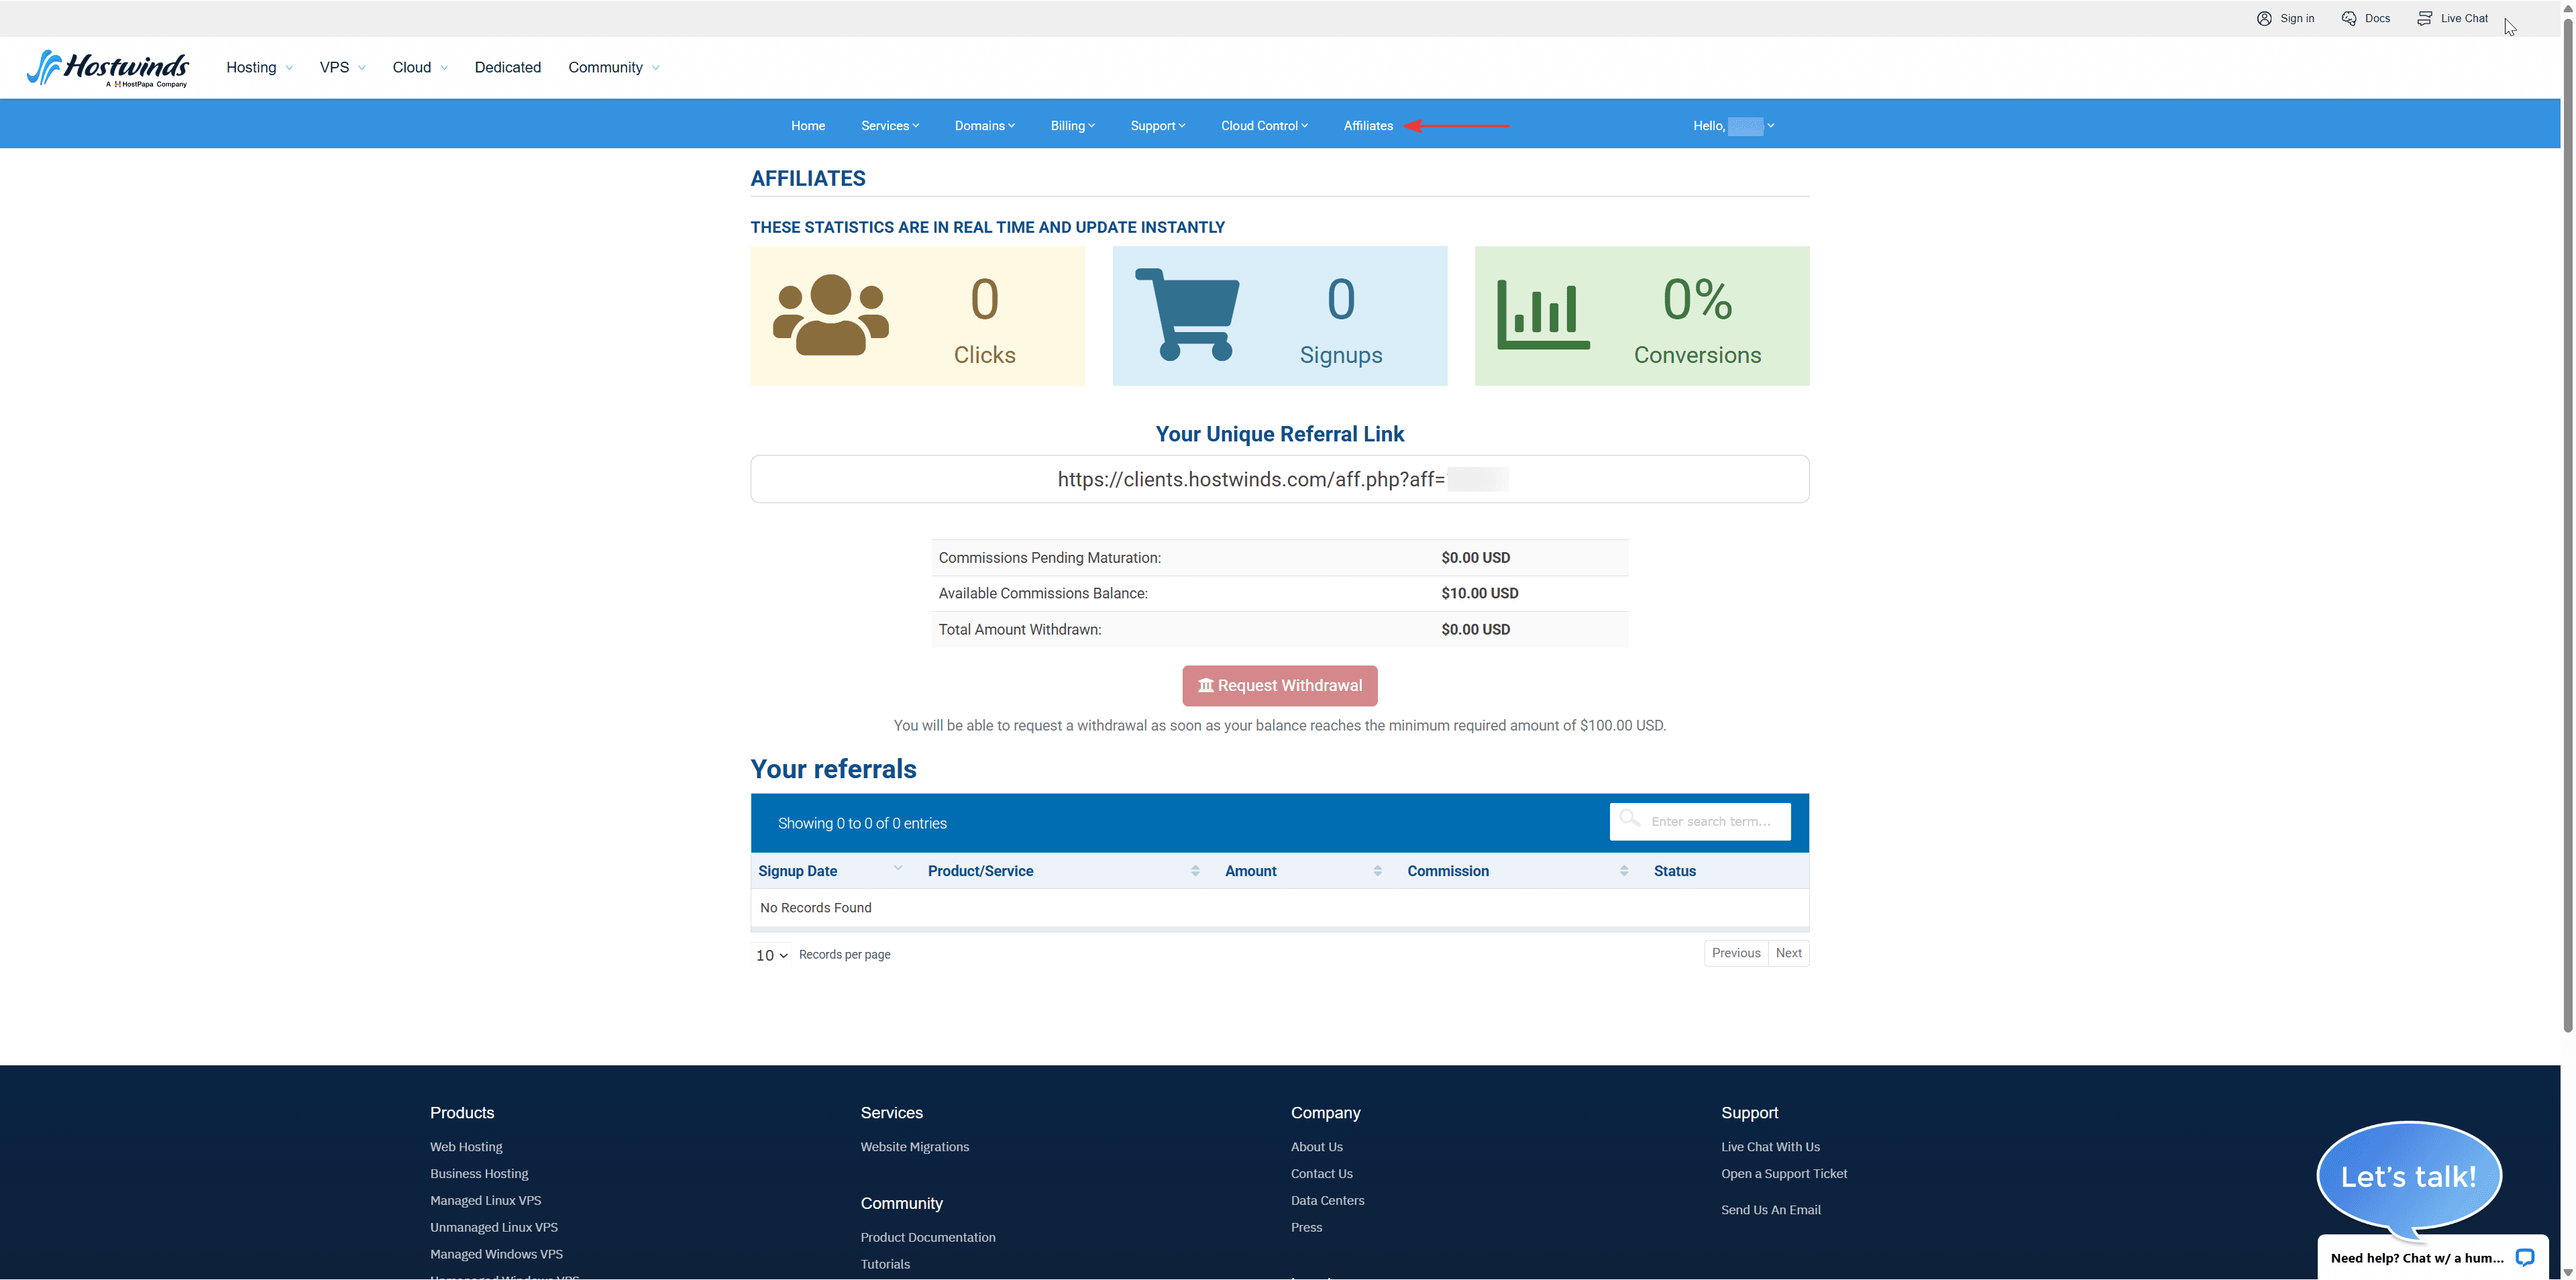Screen dimensions: 2576x1280
Task: Open the Product Documentation footer link
Action: [x=928, y=1238]
